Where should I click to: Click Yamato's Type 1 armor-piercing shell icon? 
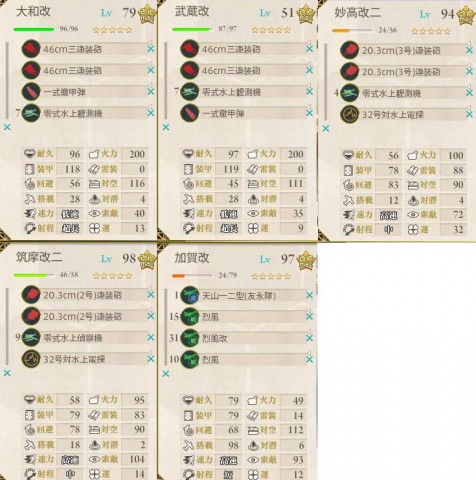pos(31,92)
